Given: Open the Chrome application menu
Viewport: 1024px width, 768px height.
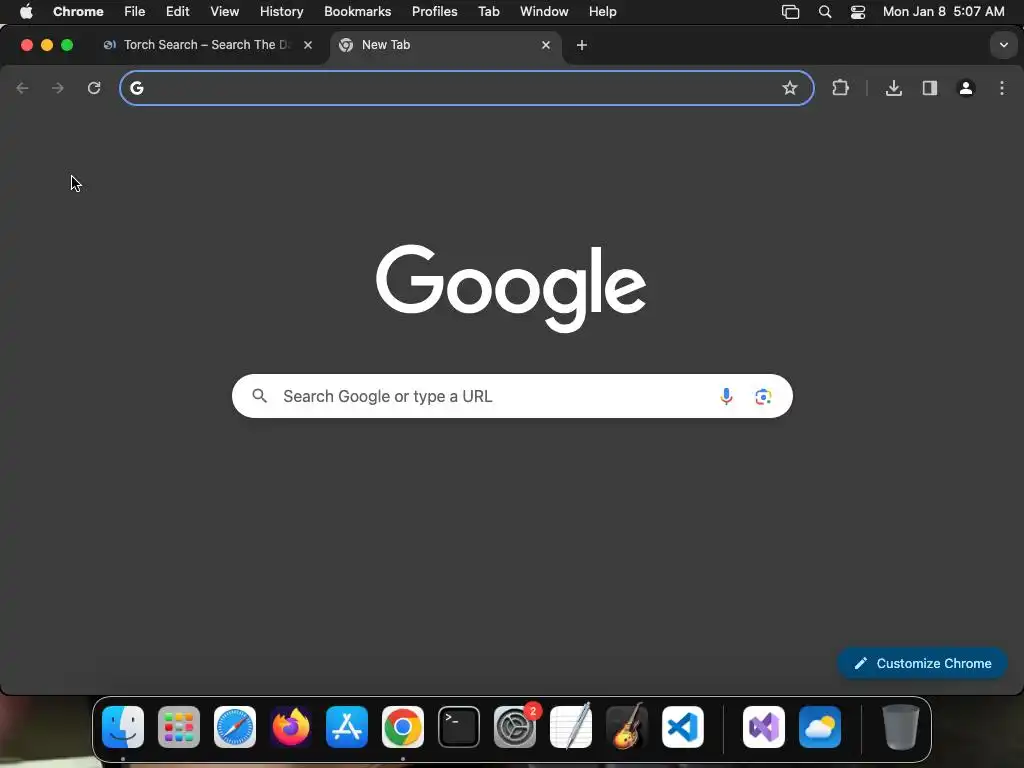Looking at the screenshot, I should pyautogui.click(x=78, y=12).
